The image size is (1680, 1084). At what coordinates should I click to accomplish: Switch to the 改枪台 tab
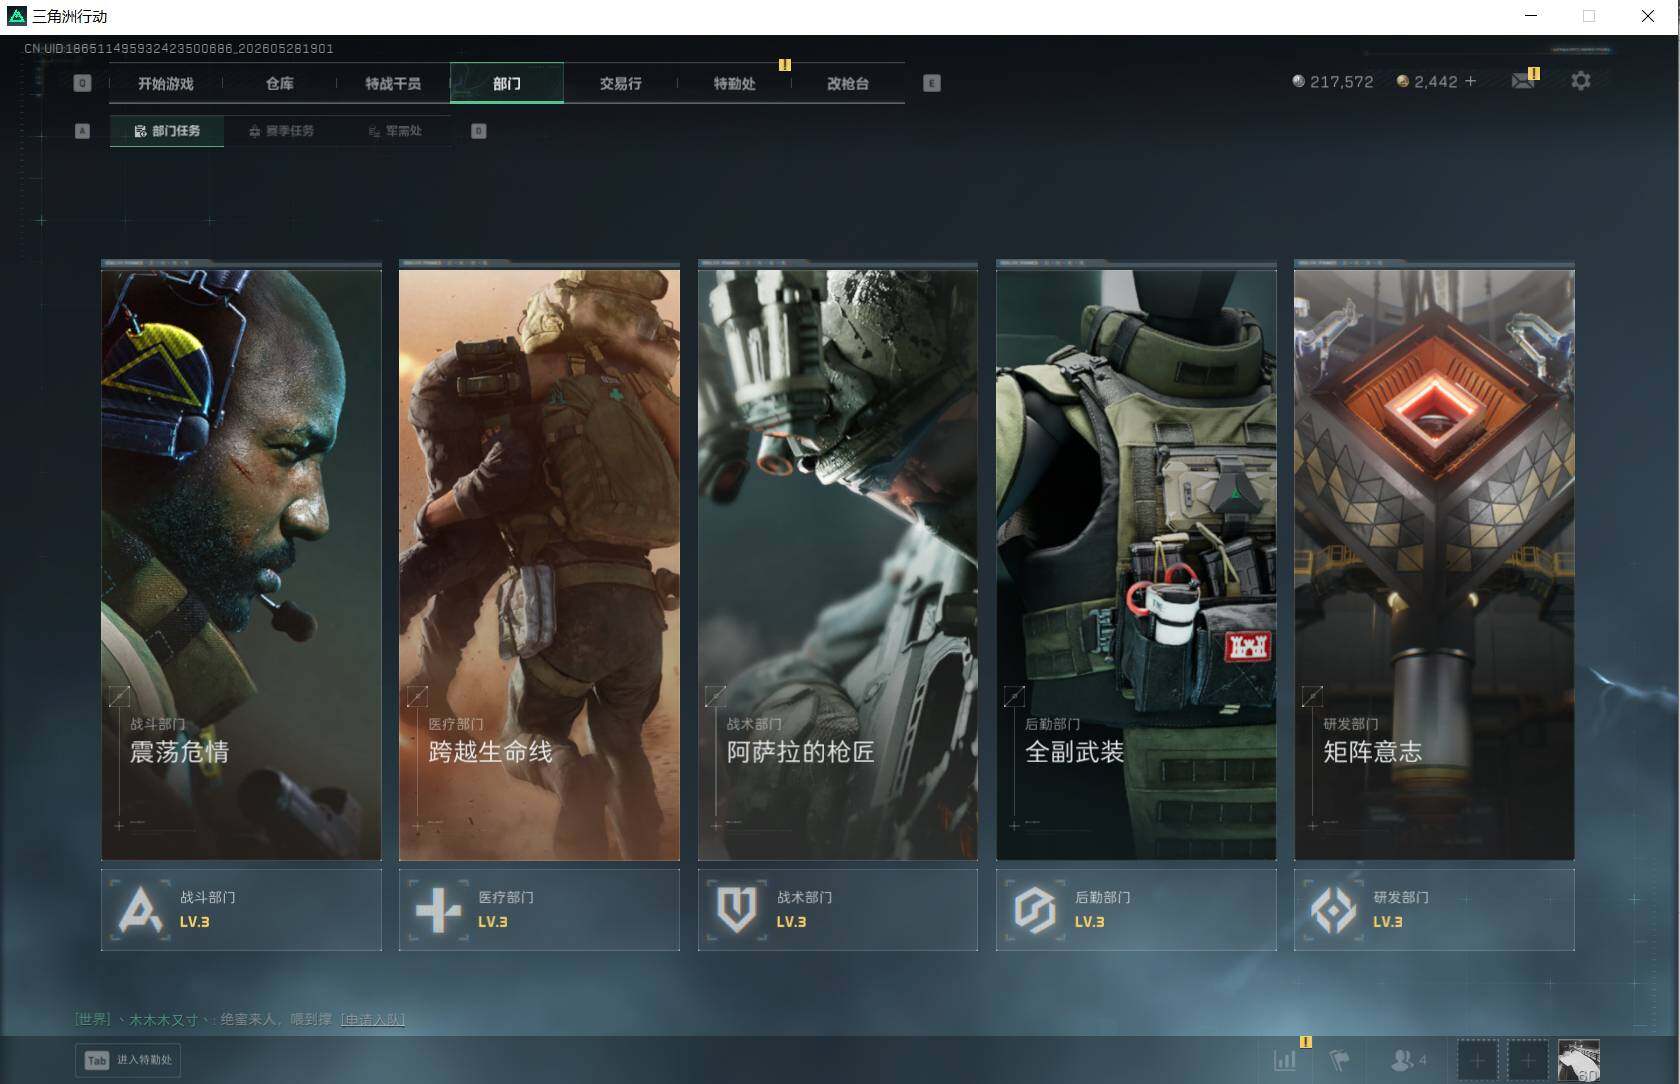pyautogui.click(x=848, y=83)
